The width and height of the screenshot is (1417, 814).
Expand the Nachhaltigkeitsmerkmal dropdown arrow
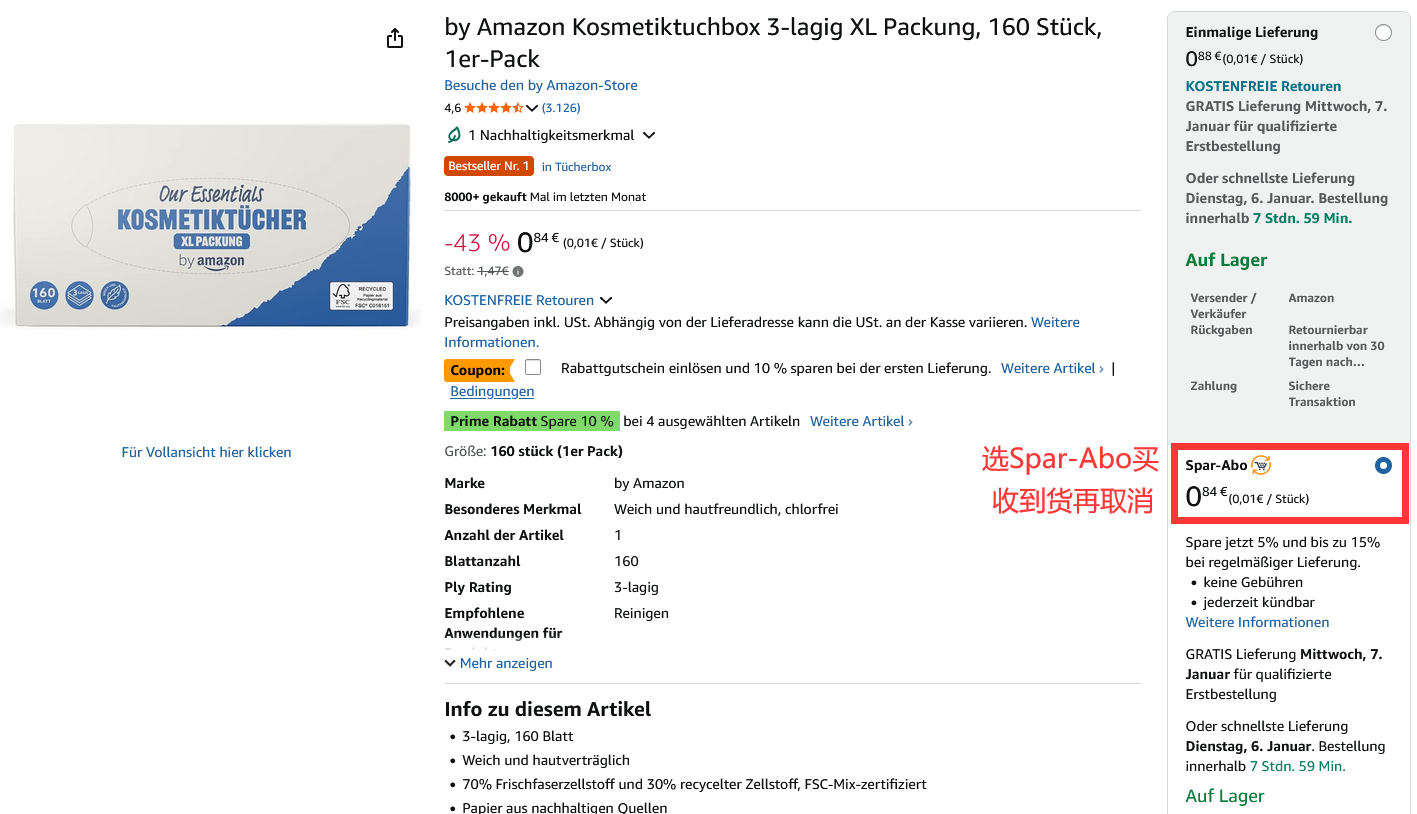(649, 135)
